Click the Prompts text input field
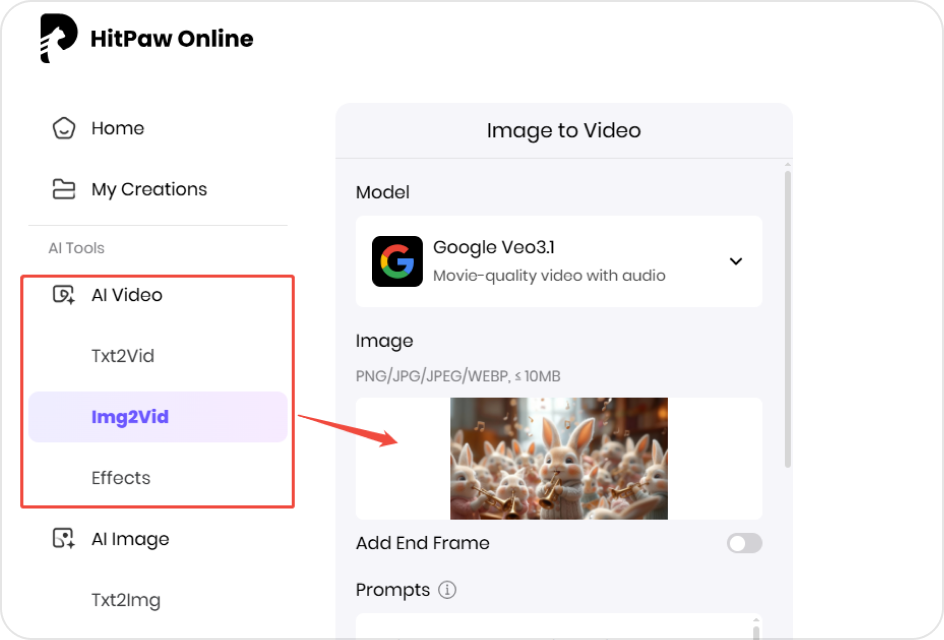The image size is (944, 640). point(558,630)
